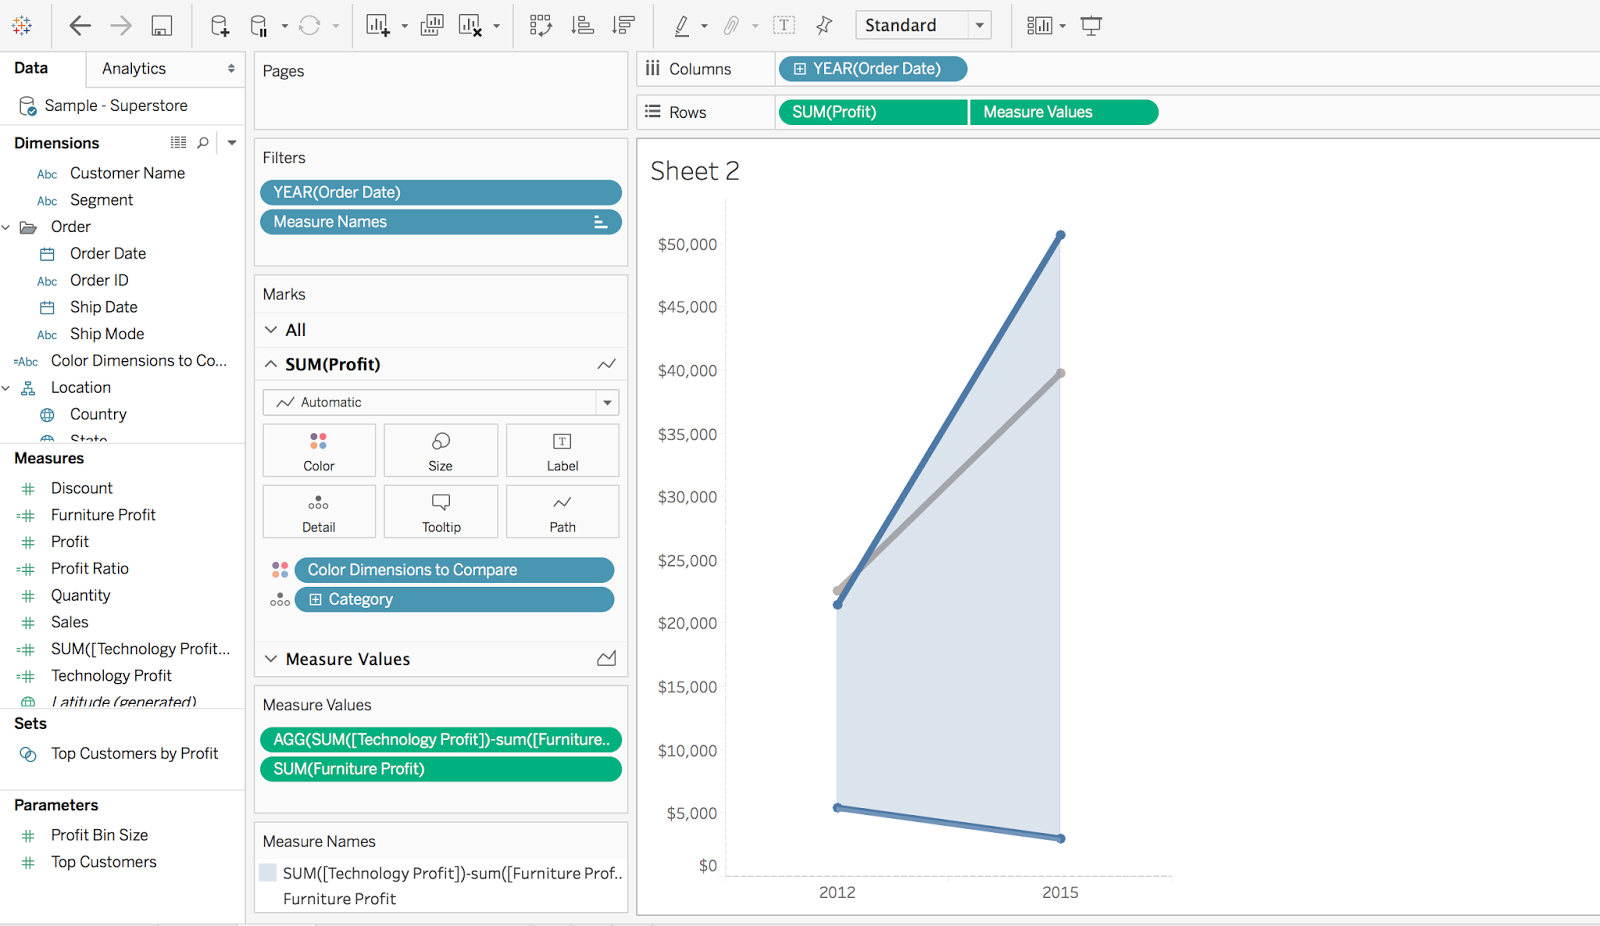Select the Data tab
1600x926 pixels.
[x=31, y=68]
